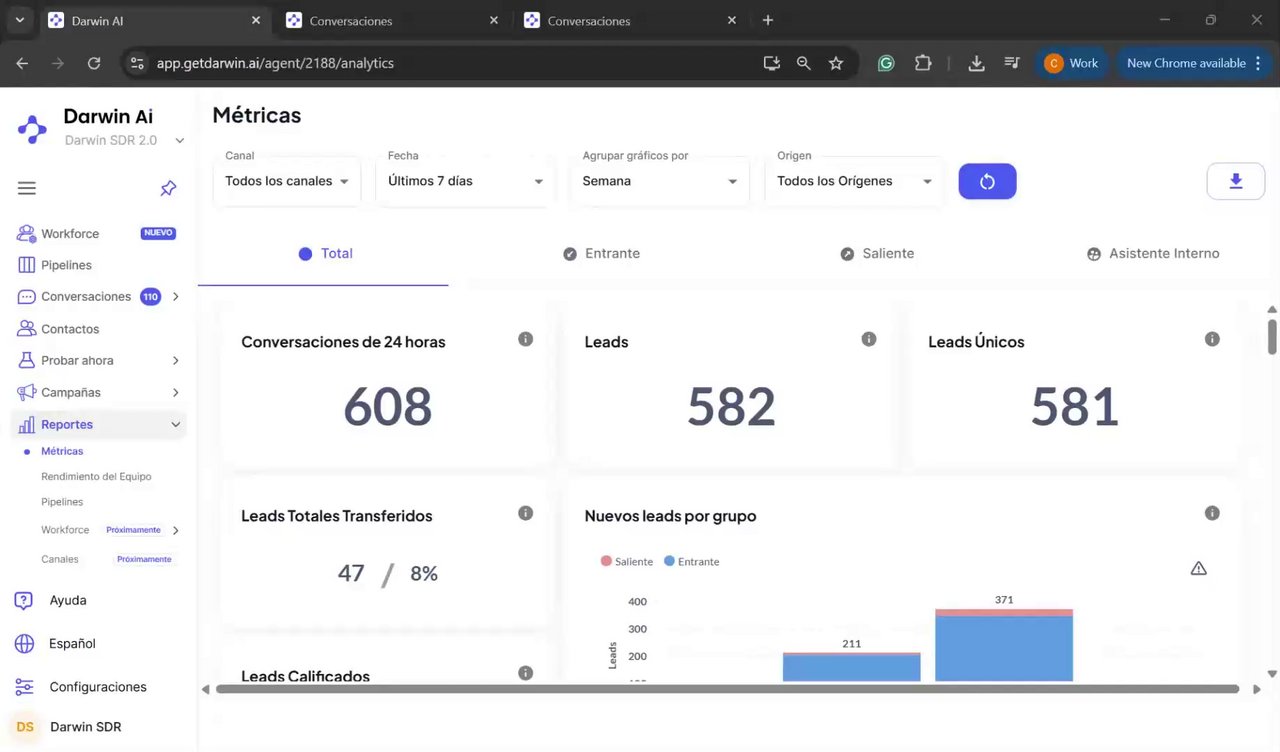The image size is (1280, 752).
Task: Go to Contactos in the sidebar
Action: pos(70,329)
